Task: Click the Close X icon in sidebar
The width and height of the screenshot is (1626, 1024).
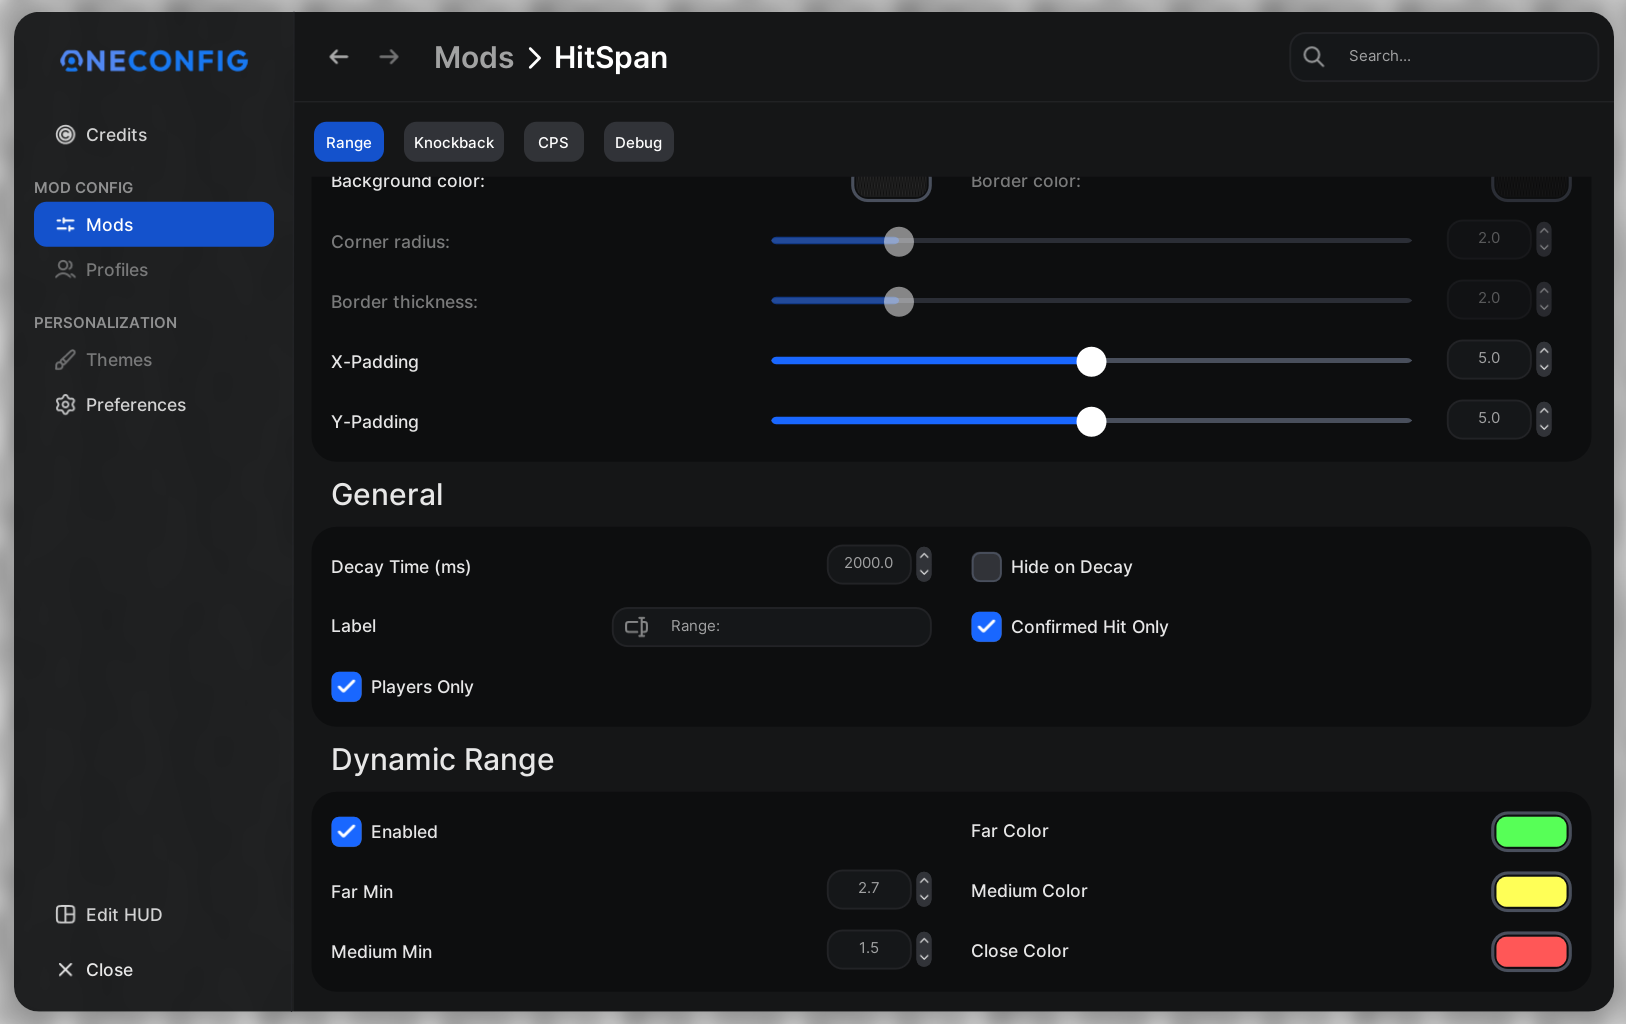Action: (65, 970)
